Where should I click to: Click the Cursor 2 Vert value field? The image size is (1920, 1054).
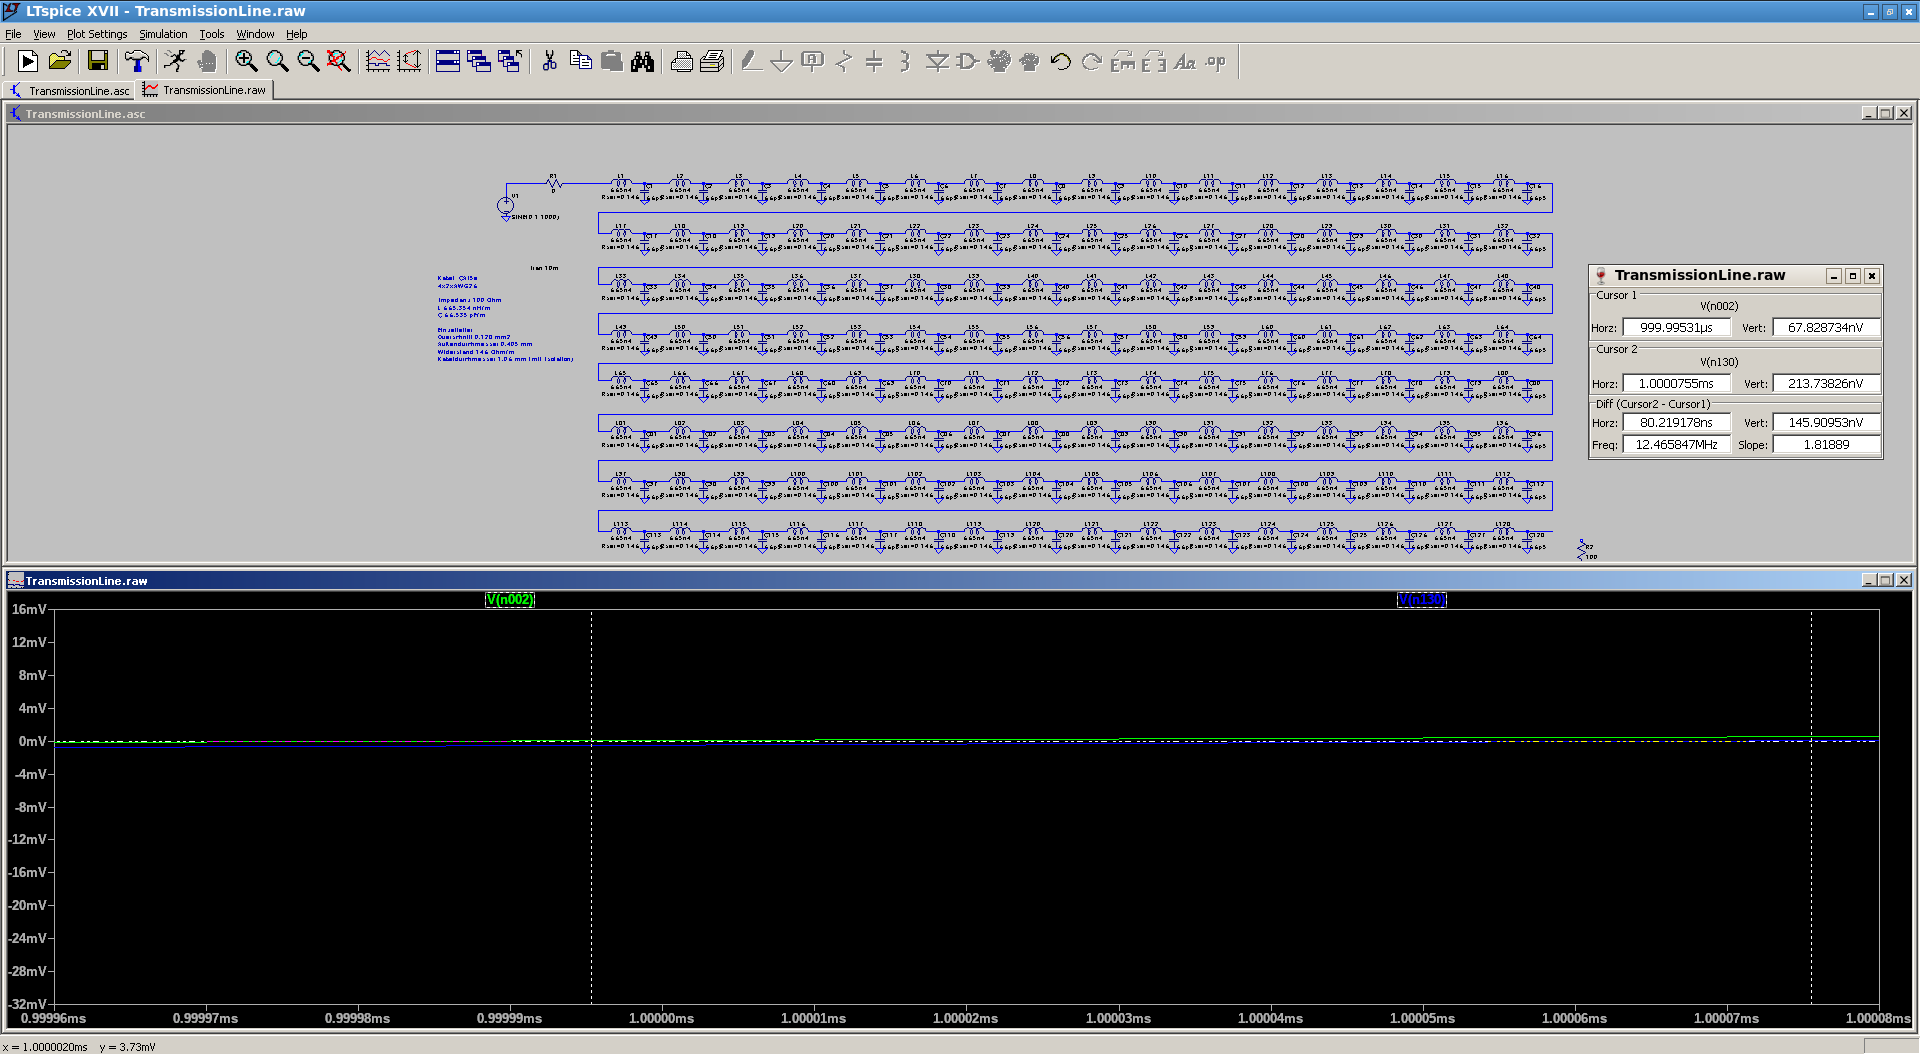click(1825, 384)
